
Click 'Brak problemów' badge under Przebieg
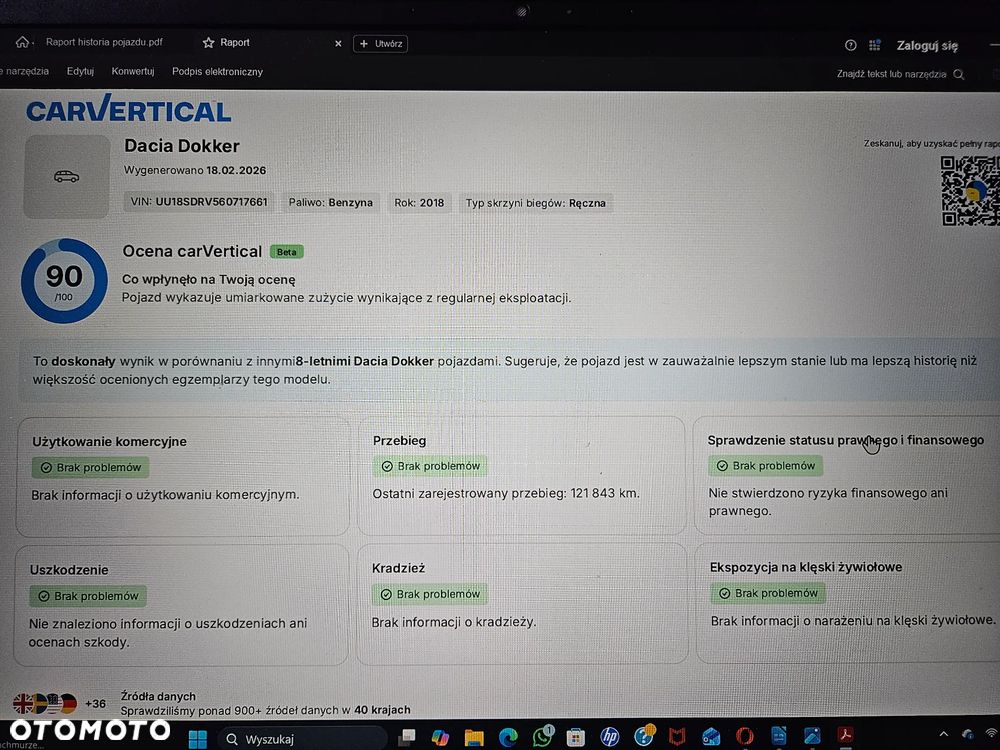(430, 466)
